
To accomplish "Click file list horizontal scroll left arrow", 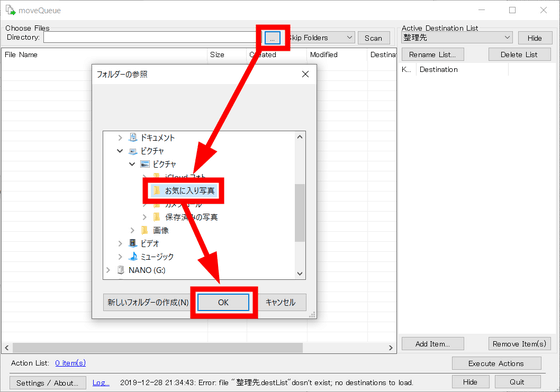I will click(7, 347).
